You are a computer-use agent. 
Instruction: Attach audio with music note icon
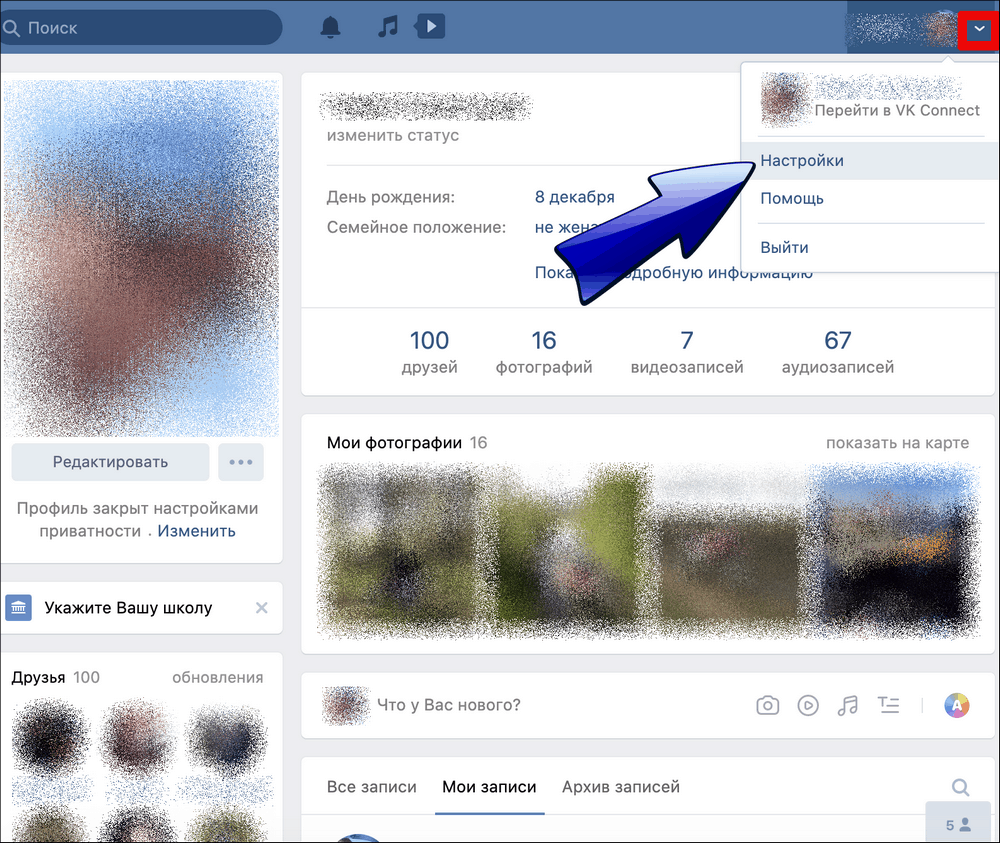(x=848, y=705)
